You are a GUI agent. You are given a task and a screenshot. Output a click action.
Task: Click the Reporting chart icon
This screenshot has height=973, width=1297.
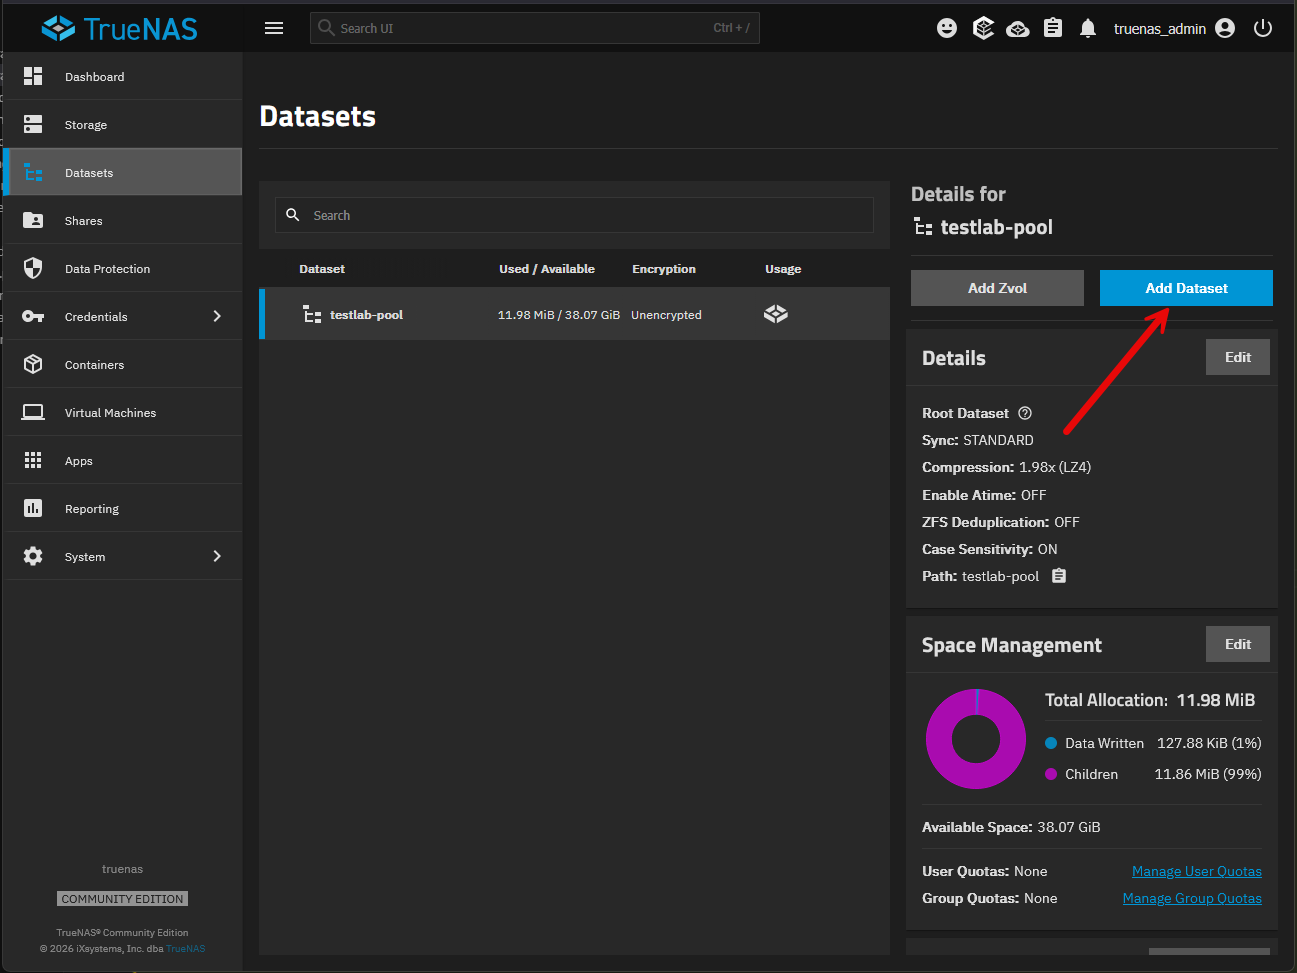click(x=33, y=508)
